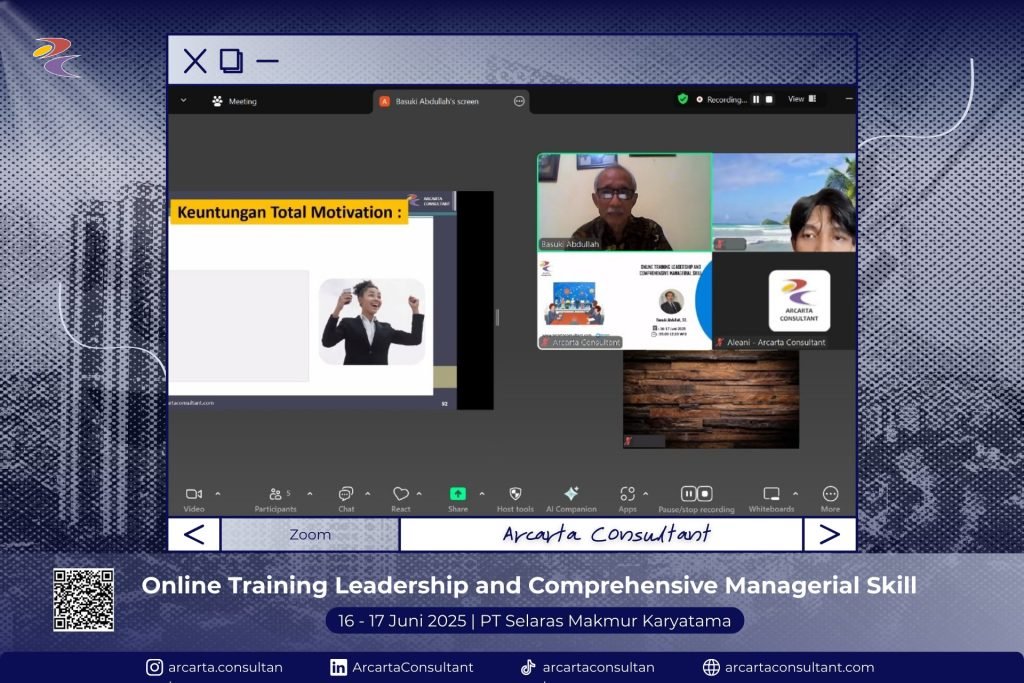Expand the Whiteboards options chevron
The width and height of the screenshot is (1024, 683).
(795, 493)
